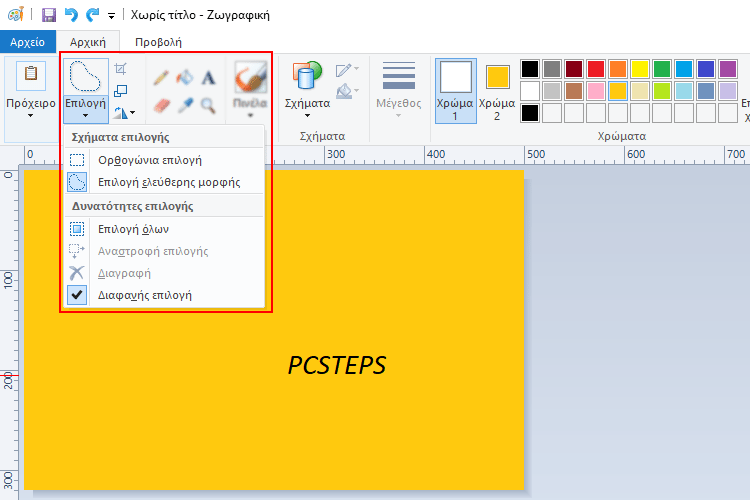Toggle the Διαφανής επιλογή checkmark
750x500 pixels.
[x=164, y=295]
